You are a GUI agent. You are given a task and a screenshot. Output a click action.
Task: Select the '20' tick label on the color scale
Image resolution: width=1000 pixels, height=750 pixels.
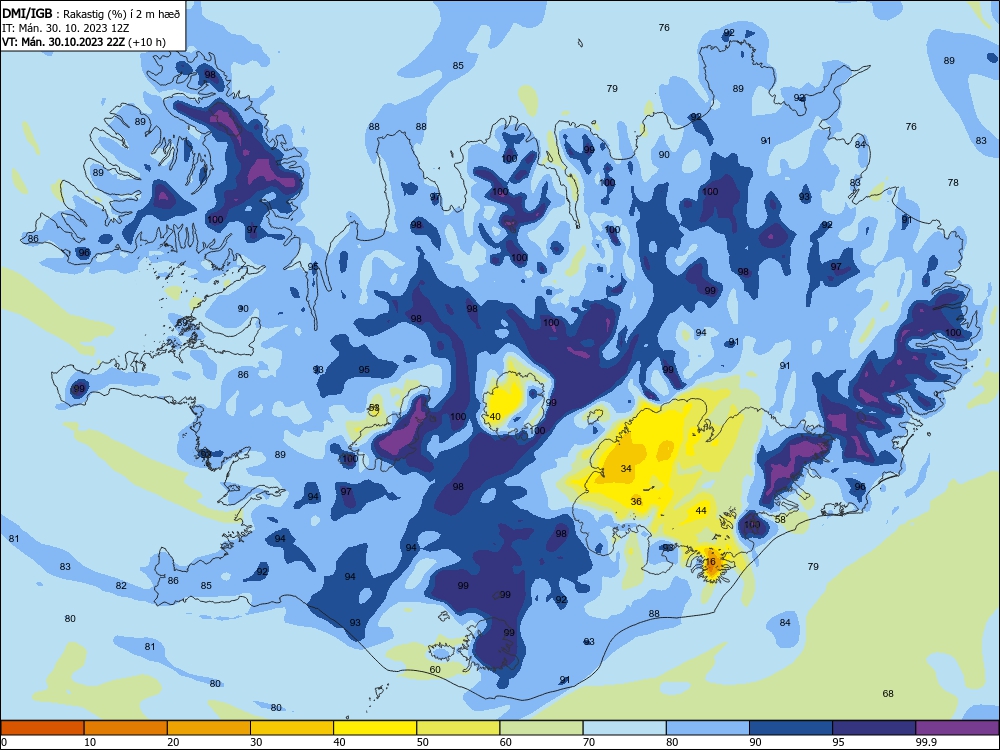tap(173, 742)
